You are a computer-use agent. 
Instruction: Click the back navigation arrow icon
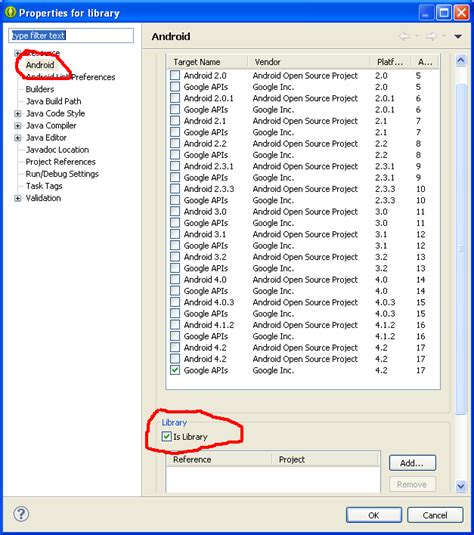pyautogui.click(x=404, y=36)
